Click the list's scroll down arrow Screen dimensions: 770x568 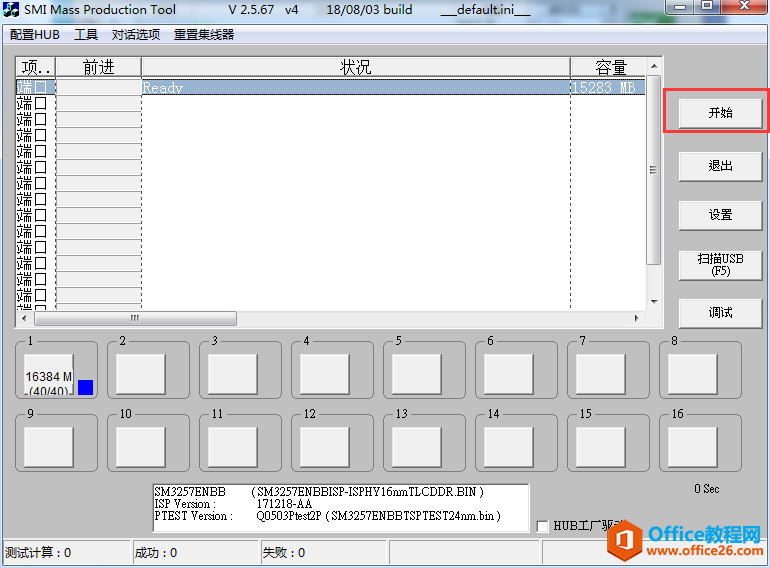click(654, 301)
